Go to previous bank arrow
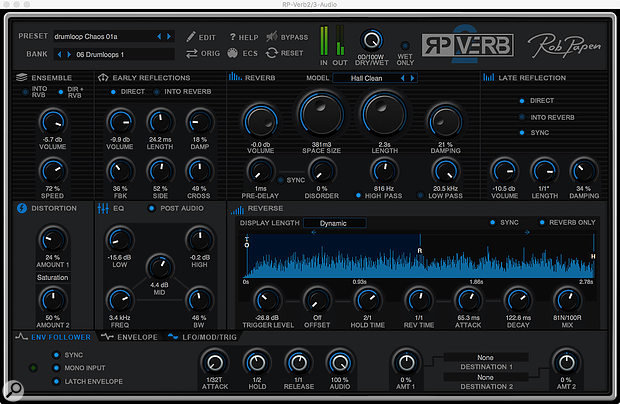This screenshot has width=620, height=404. (x=59, y=54)
